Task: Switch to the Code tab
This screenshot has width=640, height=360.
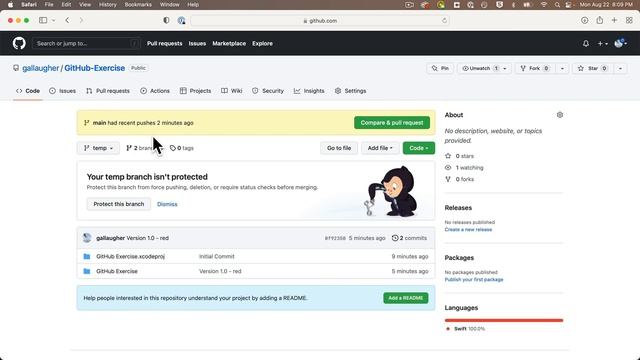Action: [x=28, y=91]
